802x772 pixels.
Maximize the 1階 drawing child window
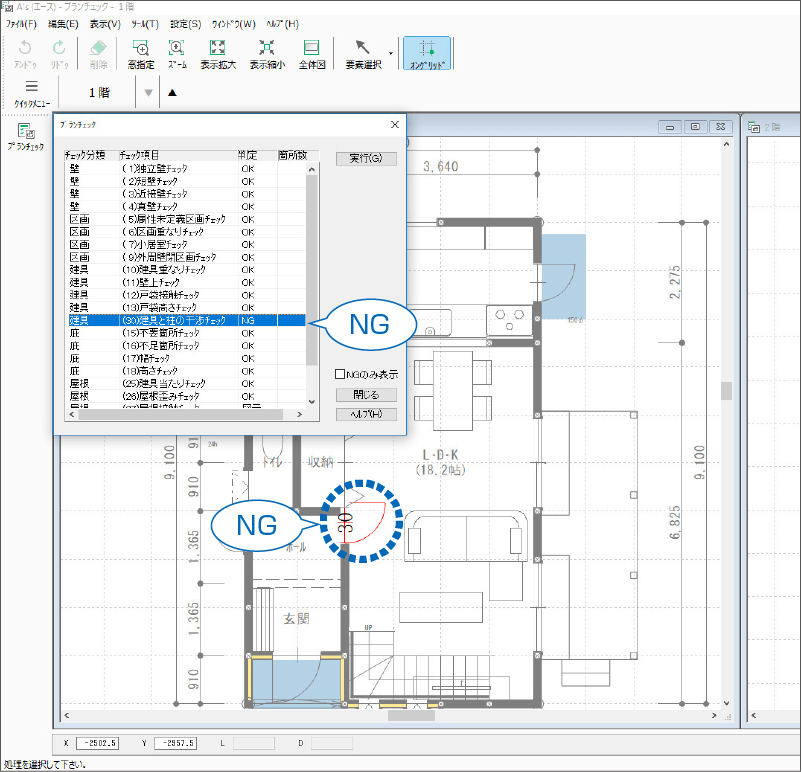click(695, 127)
